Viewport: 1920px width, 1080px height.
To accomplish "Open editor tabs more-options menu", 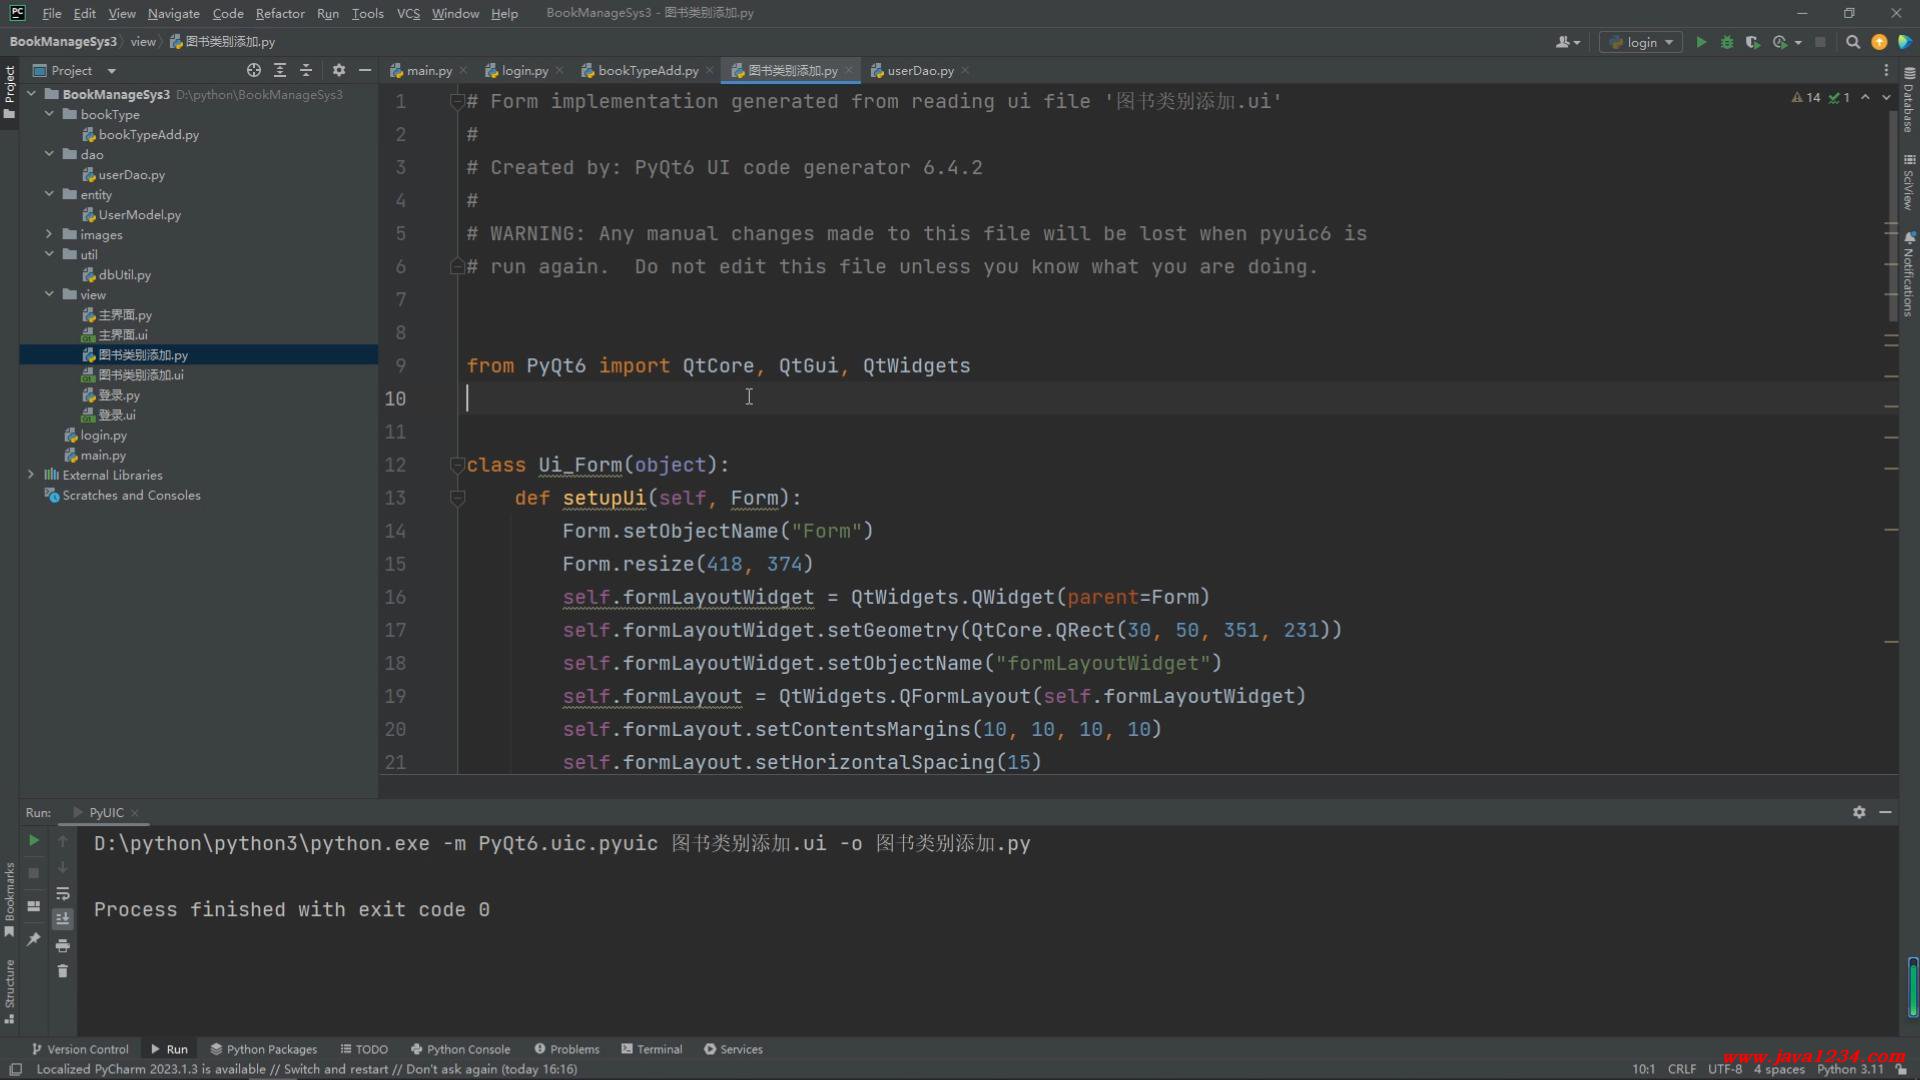I will (x=1886, y=71).
